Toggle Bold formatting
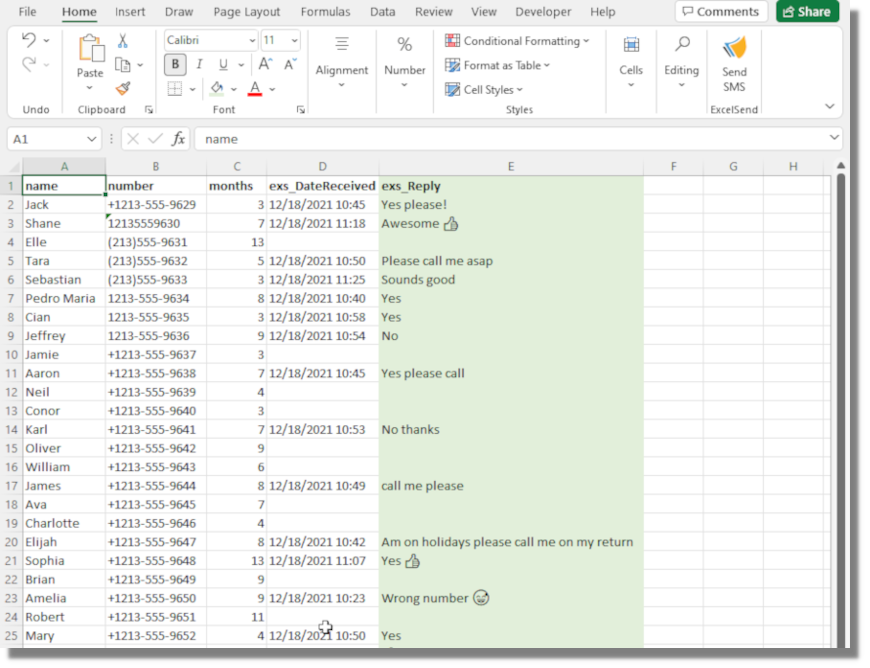The height and width of the screenshot is (668, 870). pos(175,64)
